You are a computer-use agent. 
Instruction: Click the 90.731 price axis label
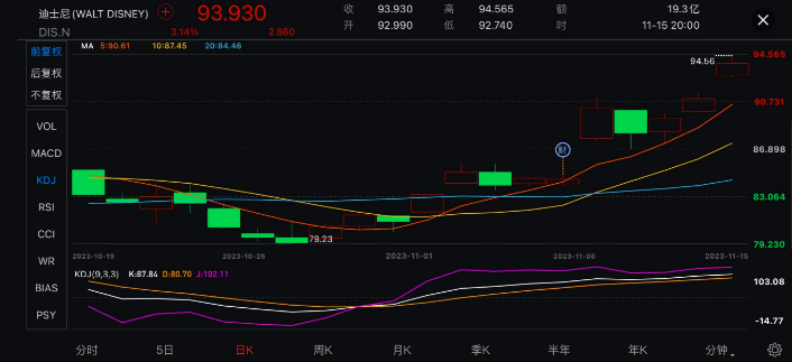point(769,101)
